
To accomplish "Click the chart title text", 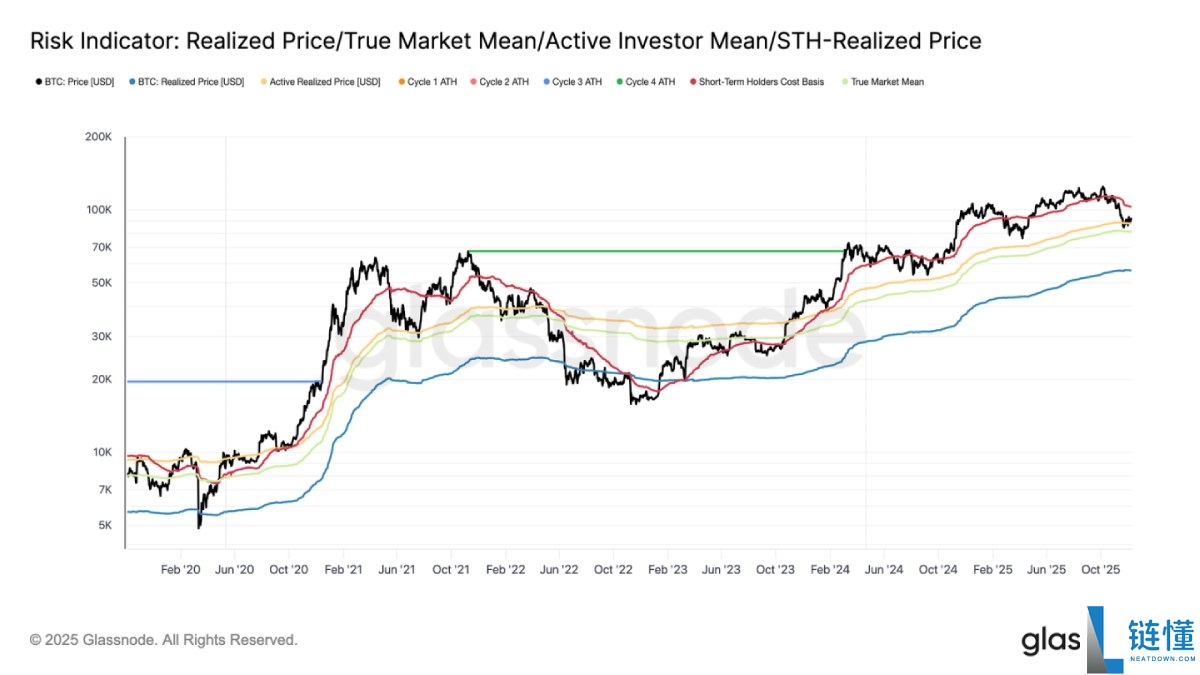I will pos(505,41).
